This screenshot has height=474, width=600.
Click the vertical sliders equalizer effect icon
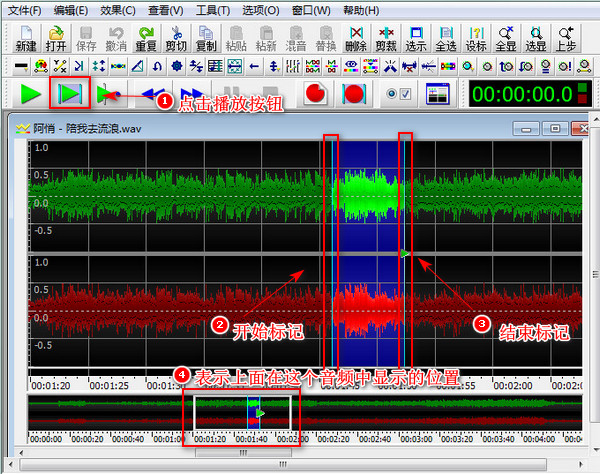(x=293, y=66)
